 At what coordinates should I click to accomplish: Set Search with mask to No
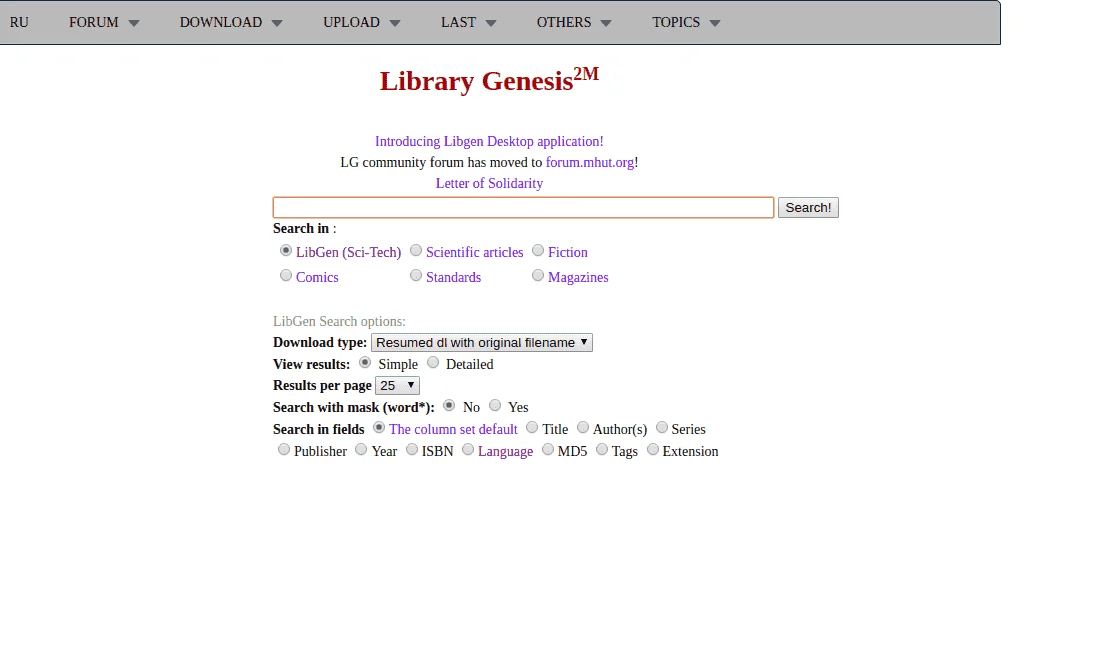tap(449, 405)
